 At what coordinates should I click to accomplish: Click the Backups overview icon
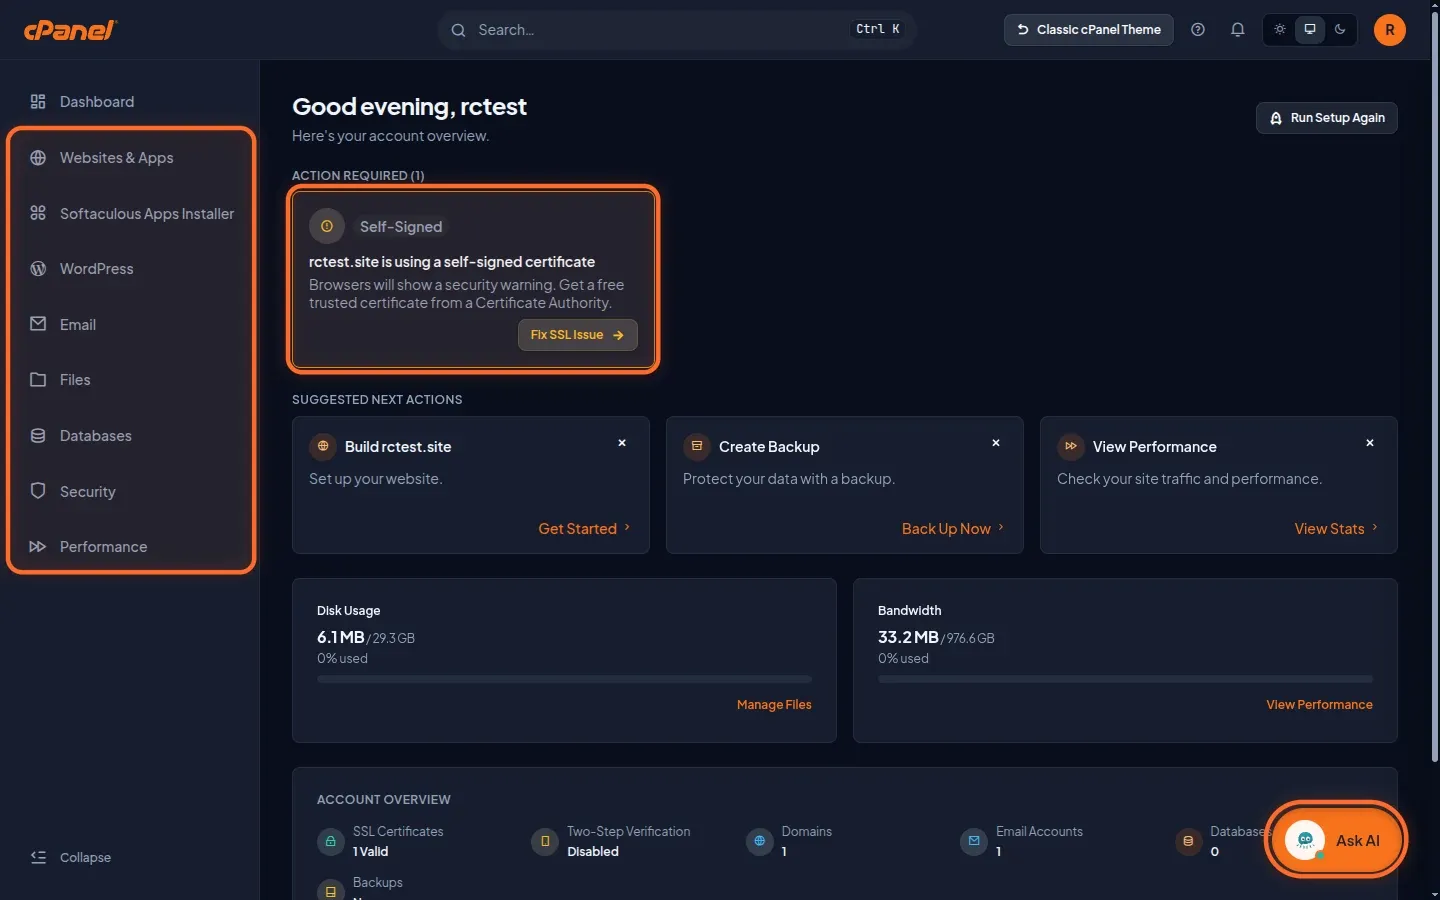click(331, 891)
